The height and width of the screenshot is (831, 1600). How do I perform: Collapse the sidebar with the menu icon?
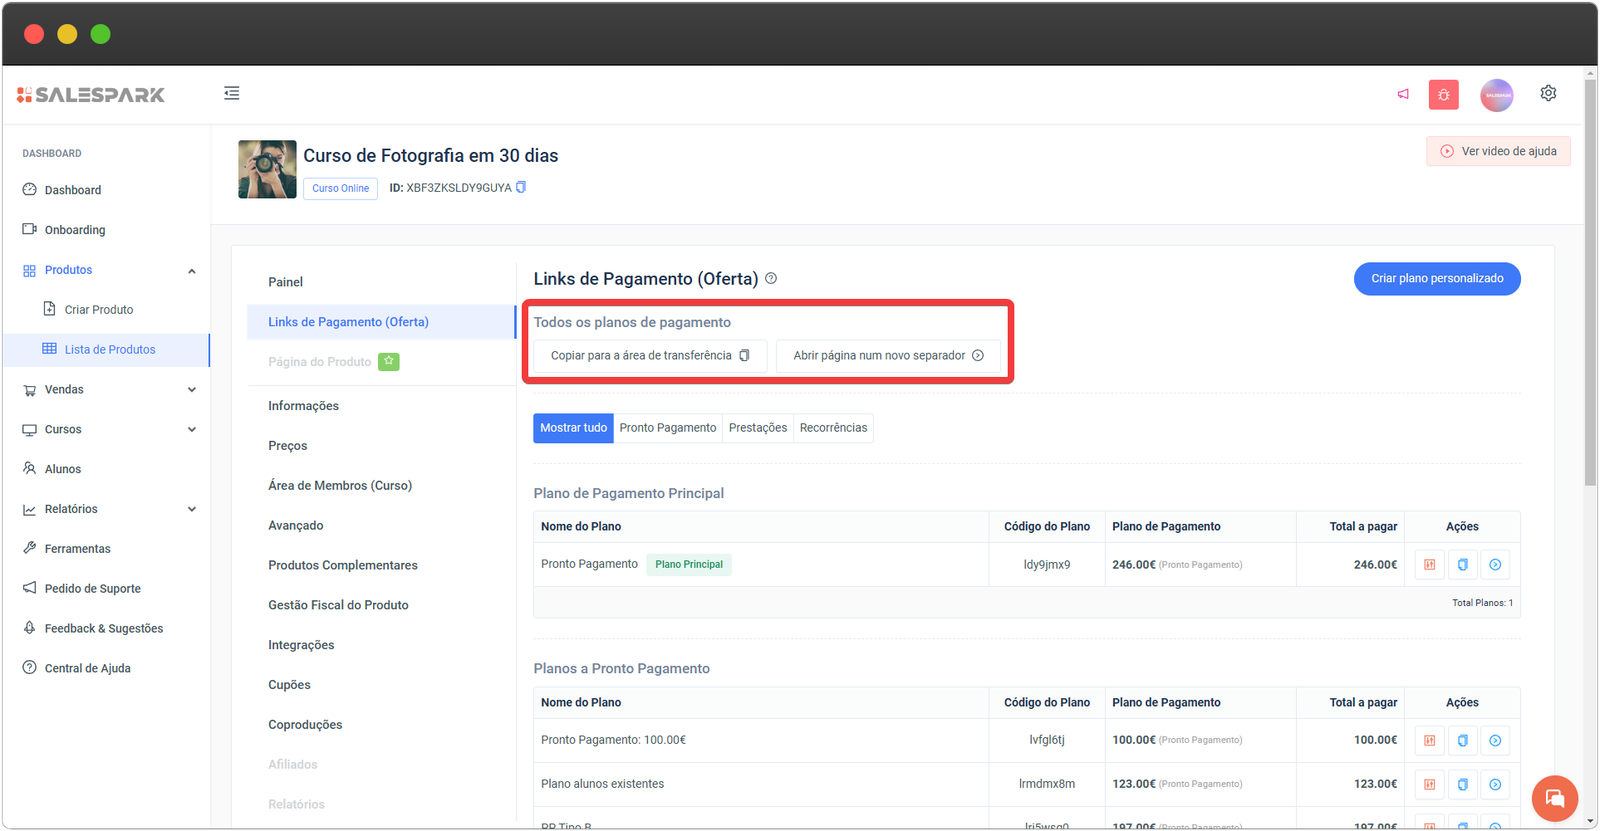click(x=232, y=93)
